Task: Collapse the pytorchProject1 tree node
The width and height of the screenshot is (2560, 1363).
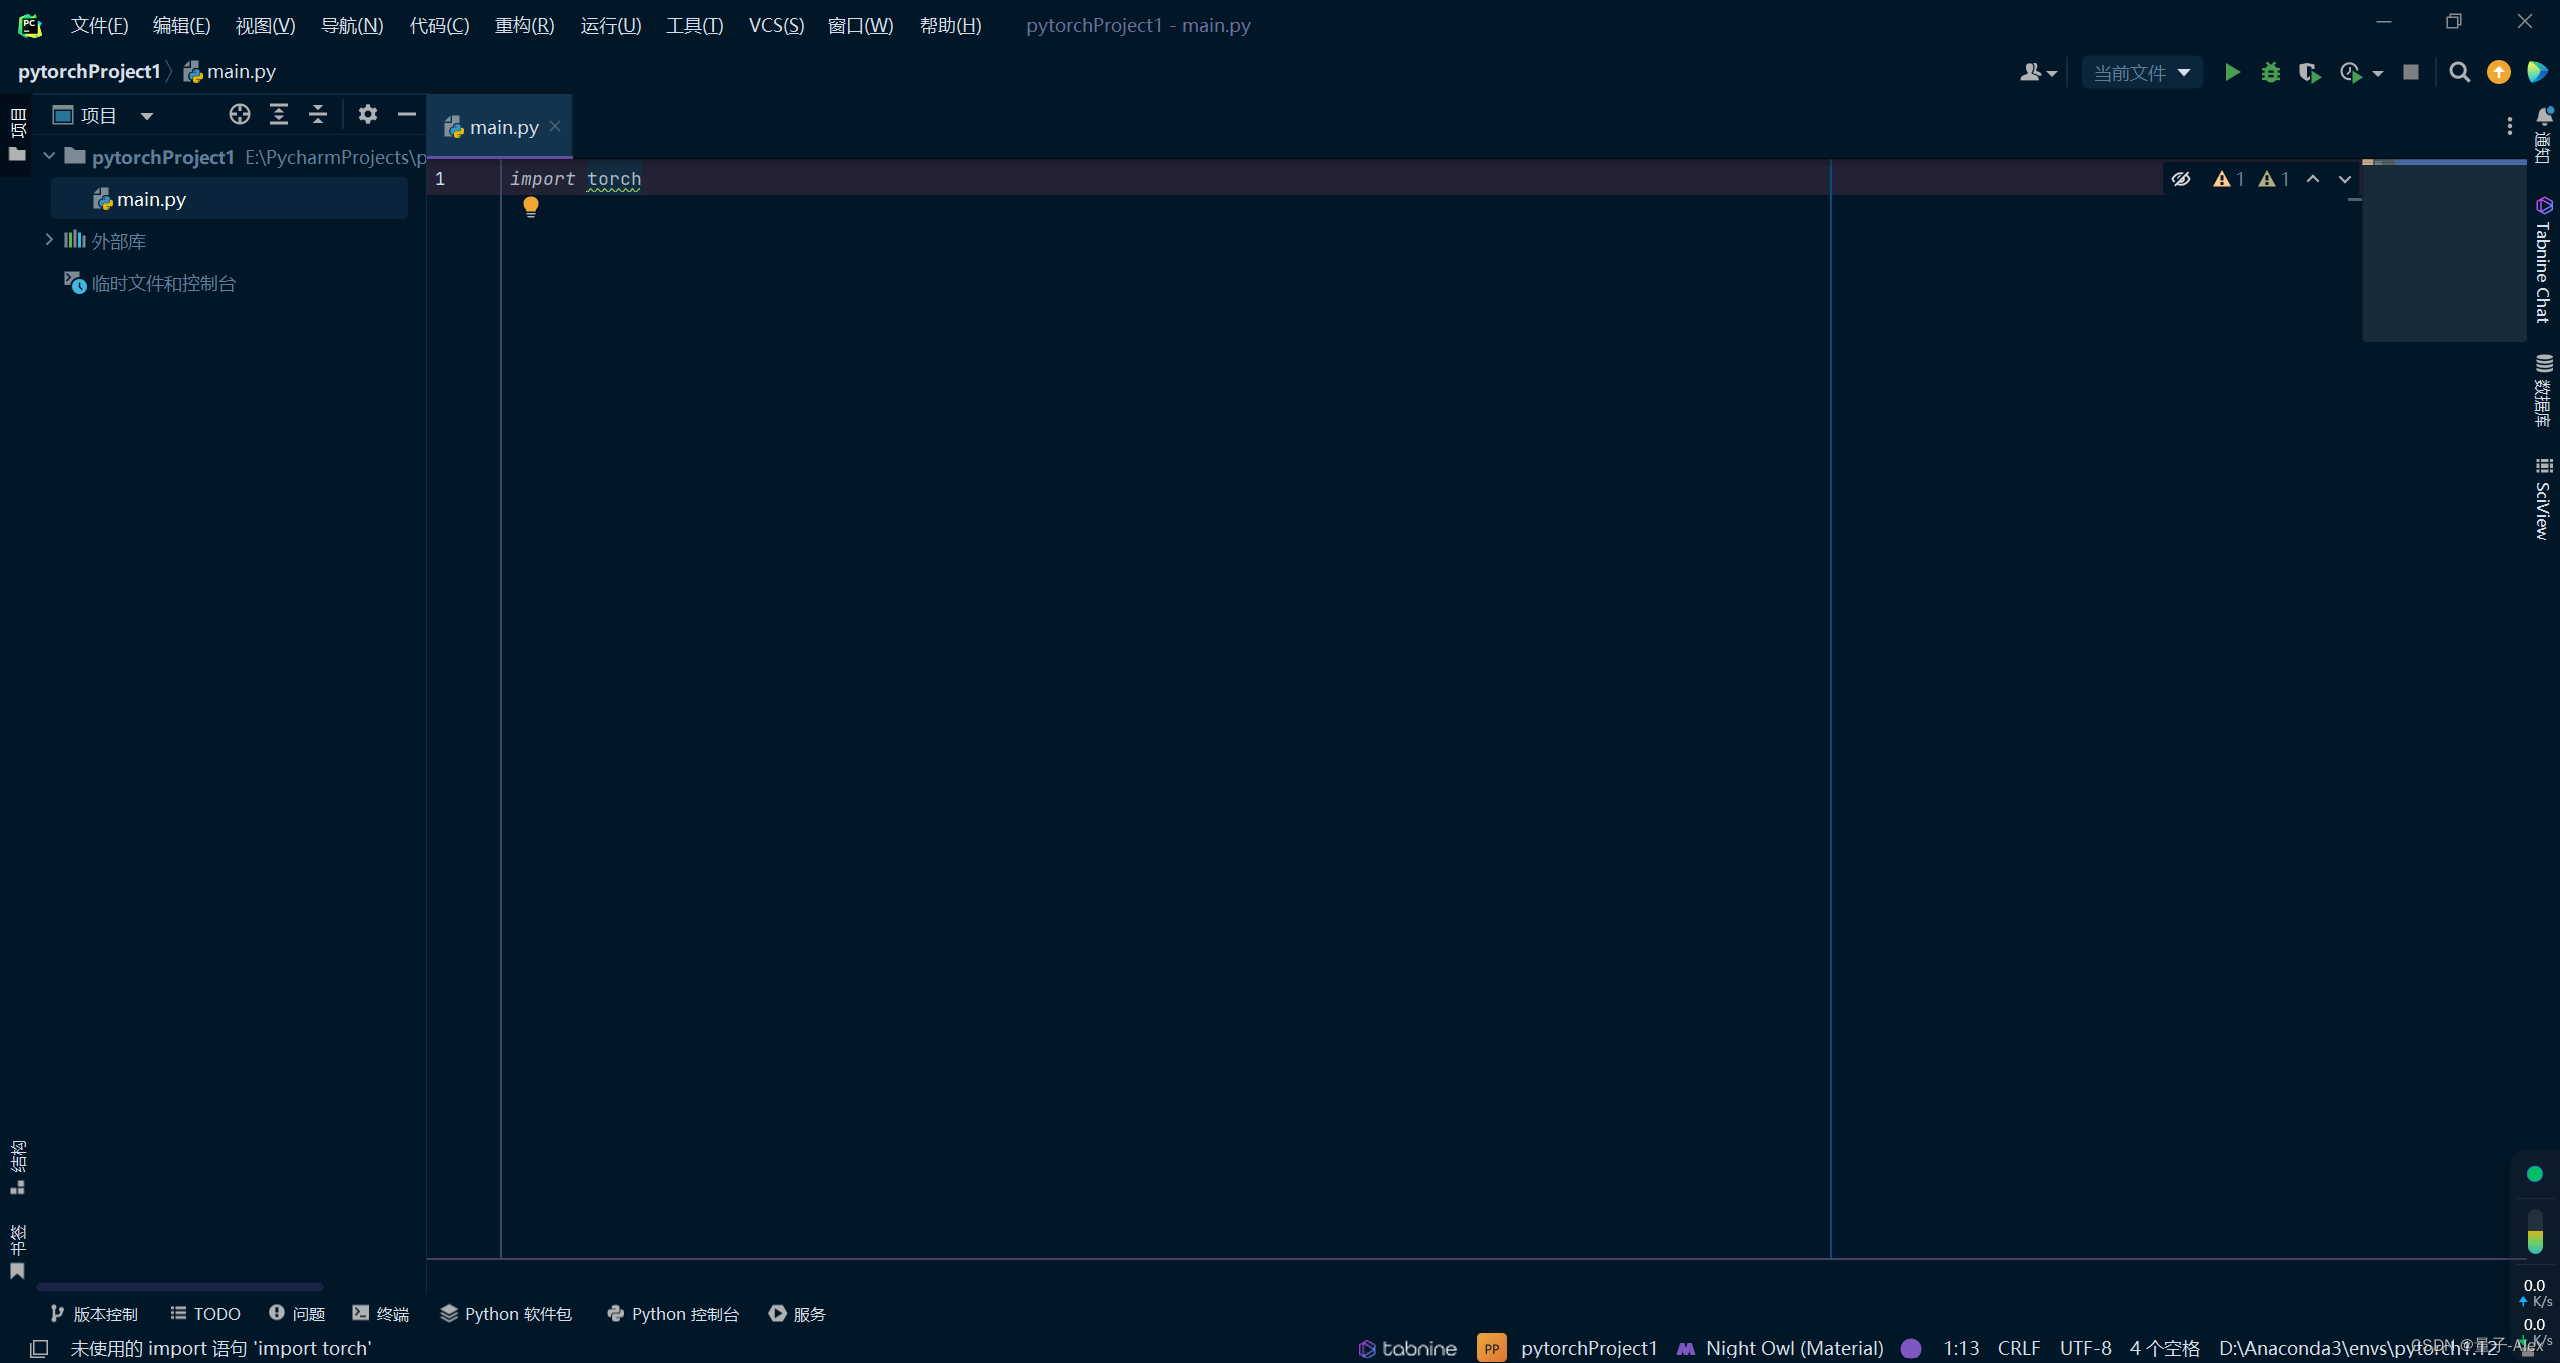Action: point(49,156)
